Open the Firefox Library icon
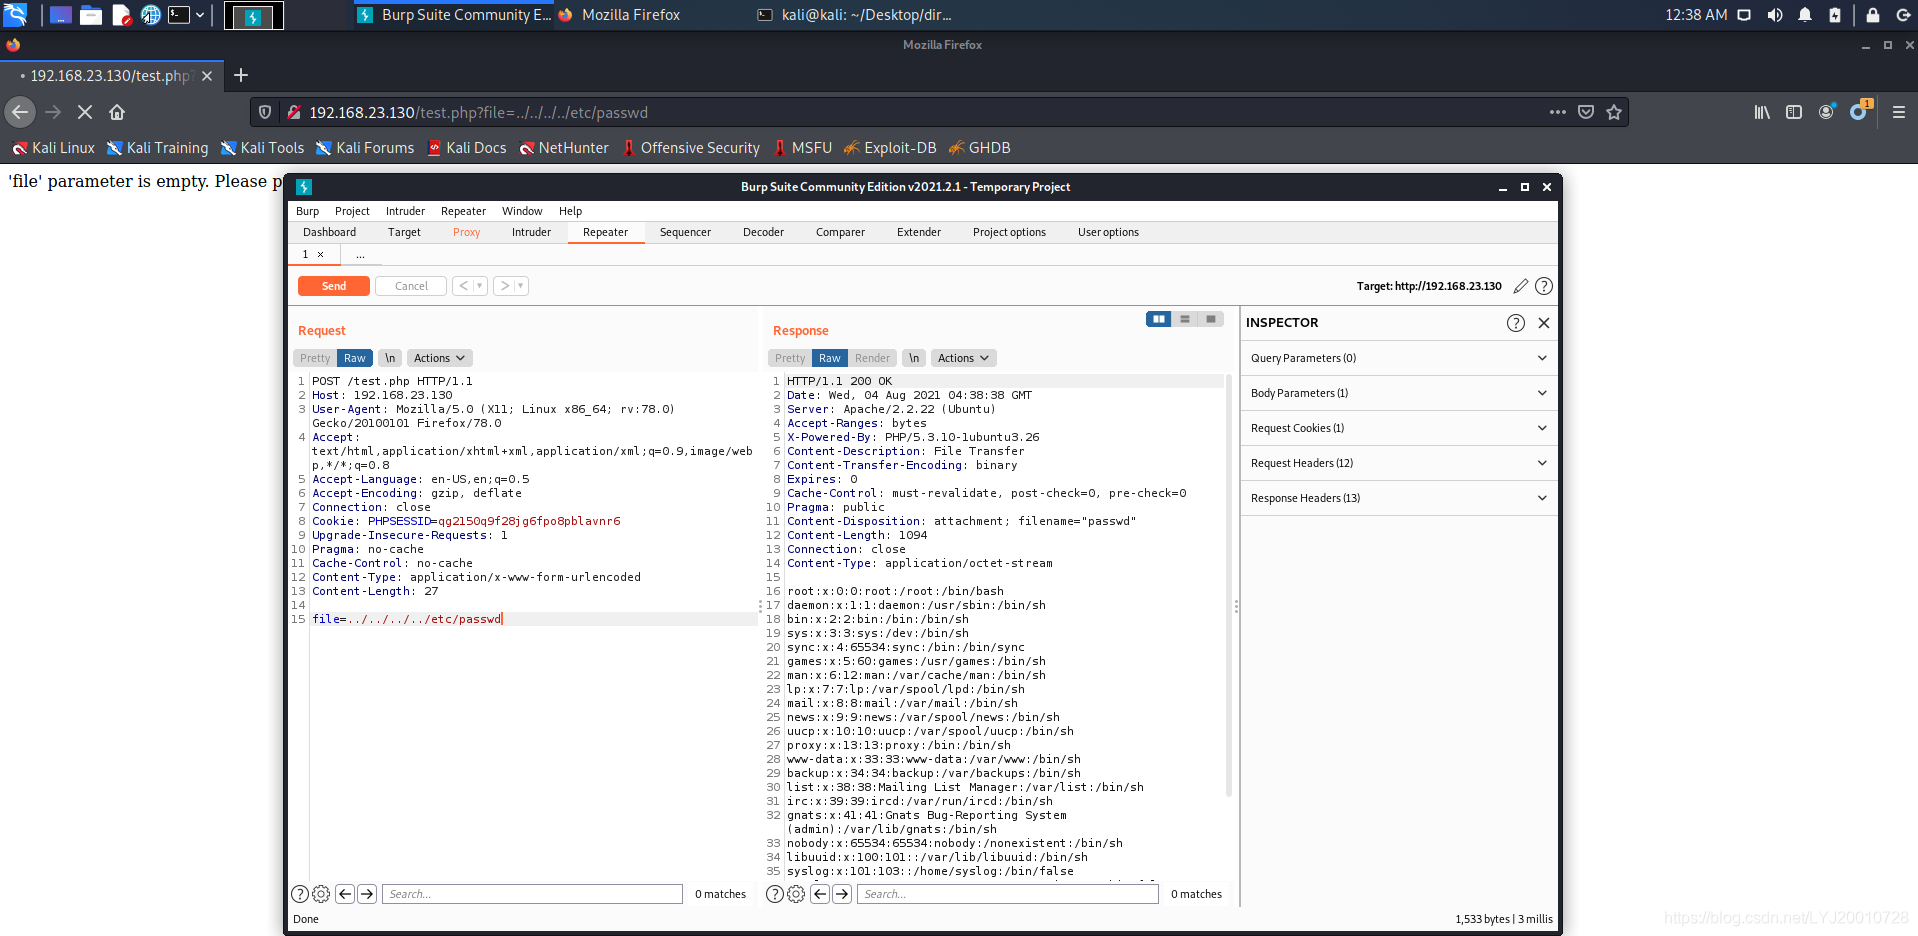This screenshot has width=1918, height=936. click(x=1762, y=112)
